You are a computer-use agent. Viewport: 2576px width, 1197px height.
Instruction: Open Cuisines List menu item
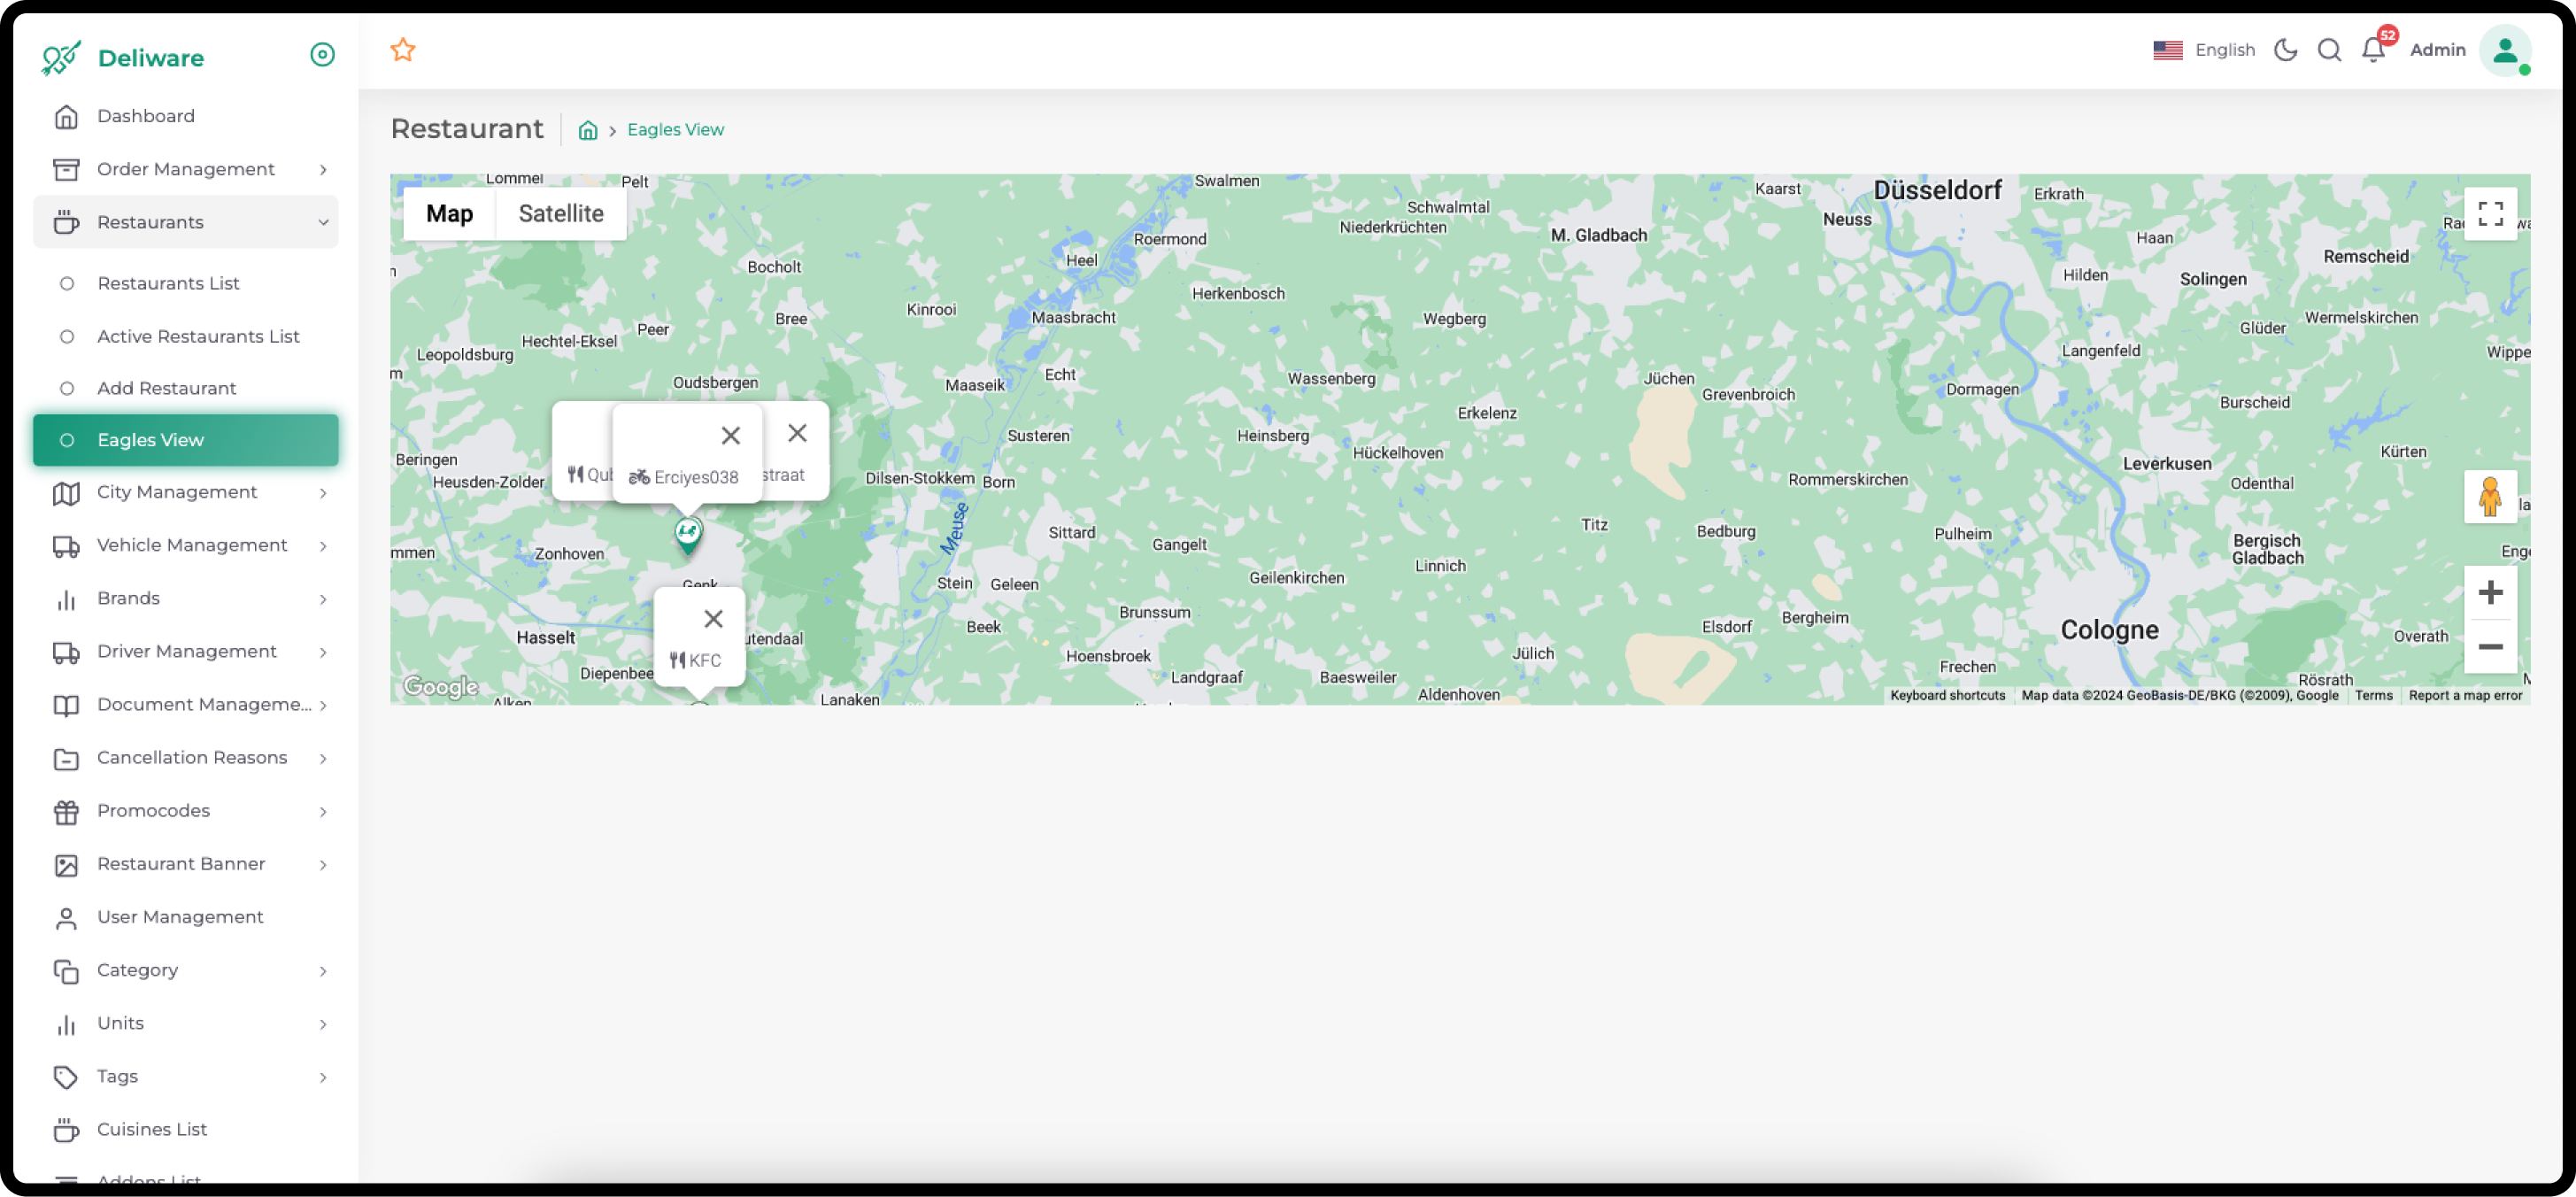coord(186,1130)
